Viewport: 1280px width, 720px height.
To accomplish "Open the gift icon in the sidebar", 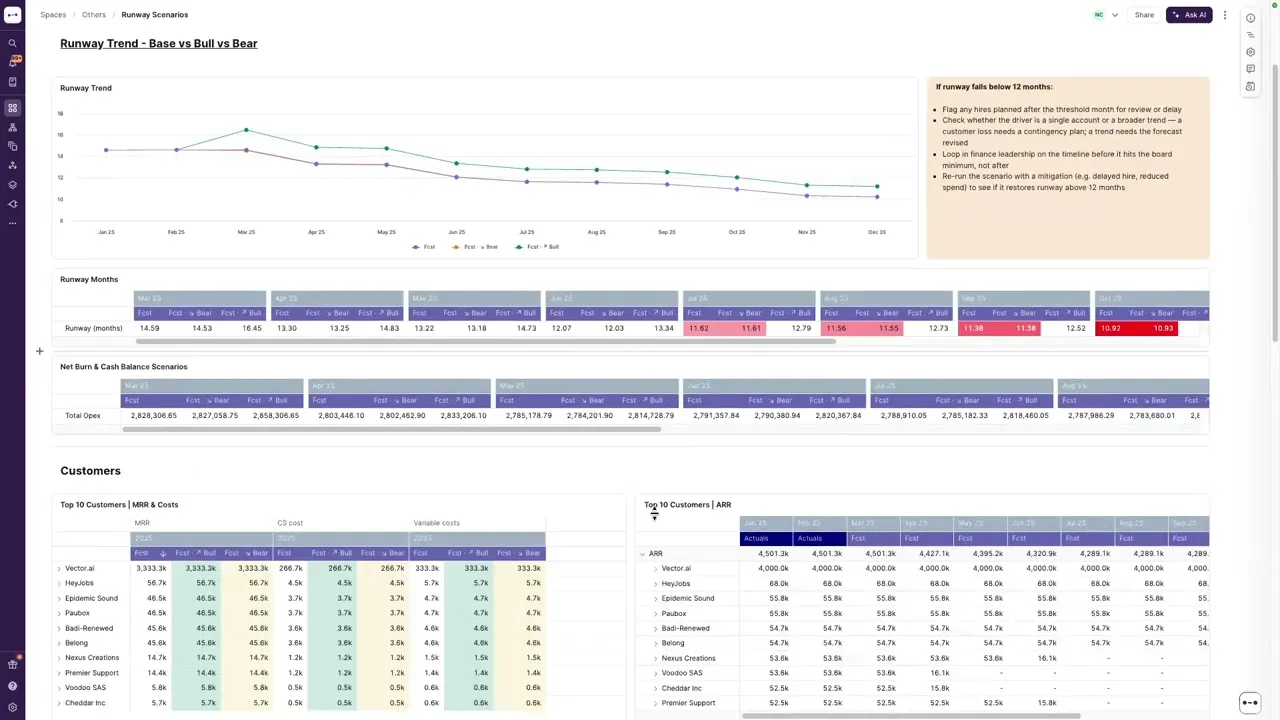I will click(12, 665).
